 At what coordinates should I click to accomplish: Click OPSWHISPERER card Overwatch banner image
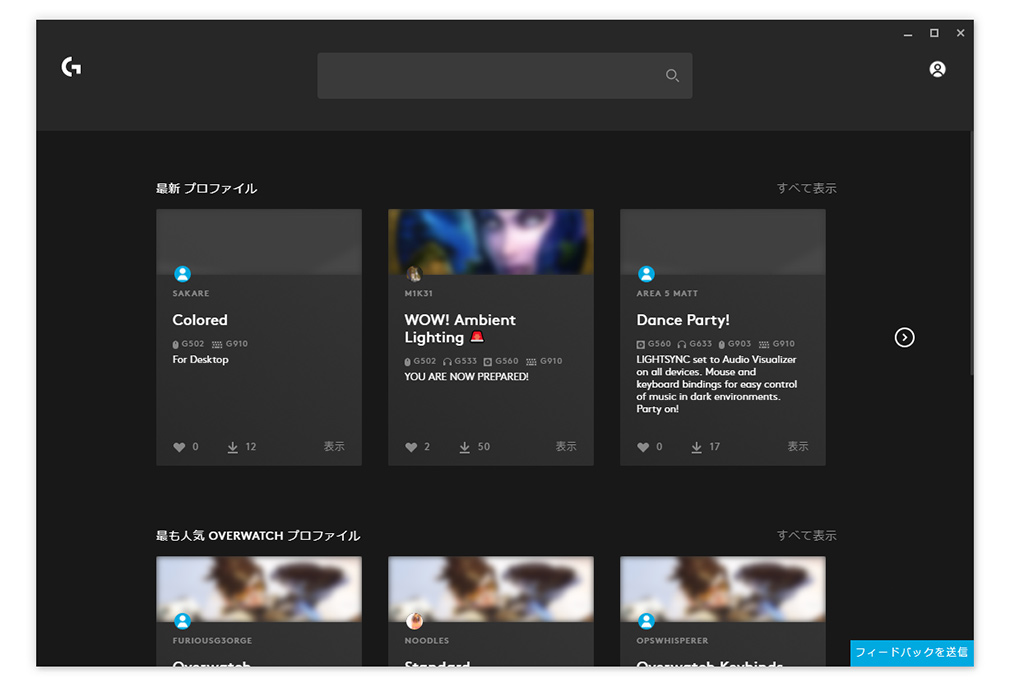(722, 589)
